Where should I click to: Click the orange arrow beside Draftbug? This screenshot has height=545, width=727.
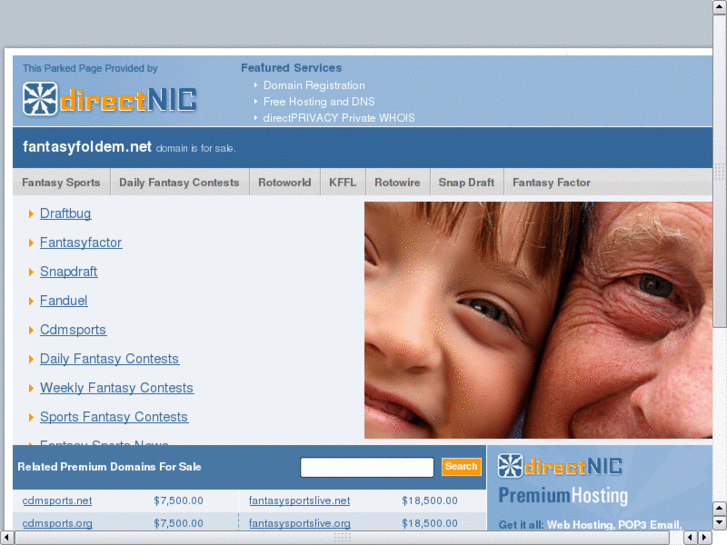click(x=31, y=214)
